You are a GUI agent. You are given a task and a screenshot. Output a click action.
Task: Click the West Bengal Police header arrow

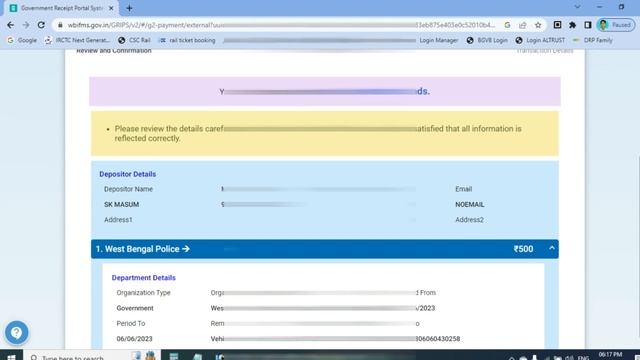[186, 249]
